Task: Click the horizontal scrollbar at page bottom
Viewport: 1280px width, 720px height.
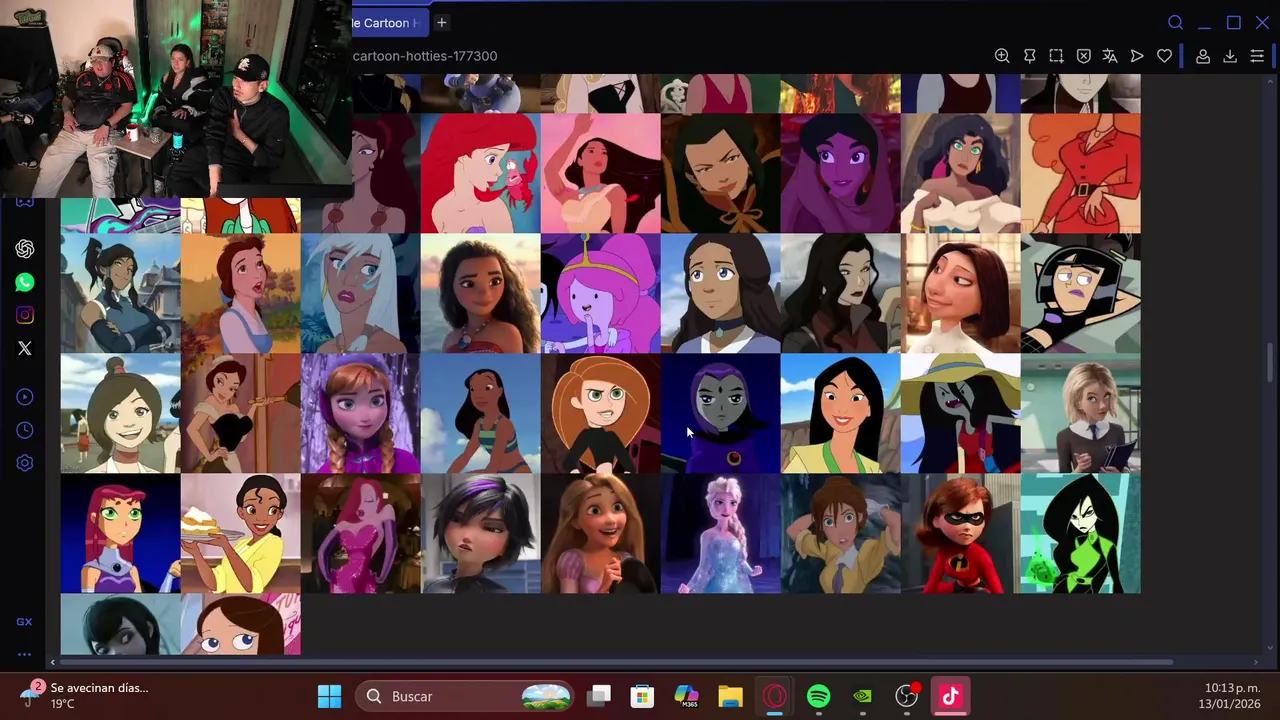Action: (x=616, y=662)
